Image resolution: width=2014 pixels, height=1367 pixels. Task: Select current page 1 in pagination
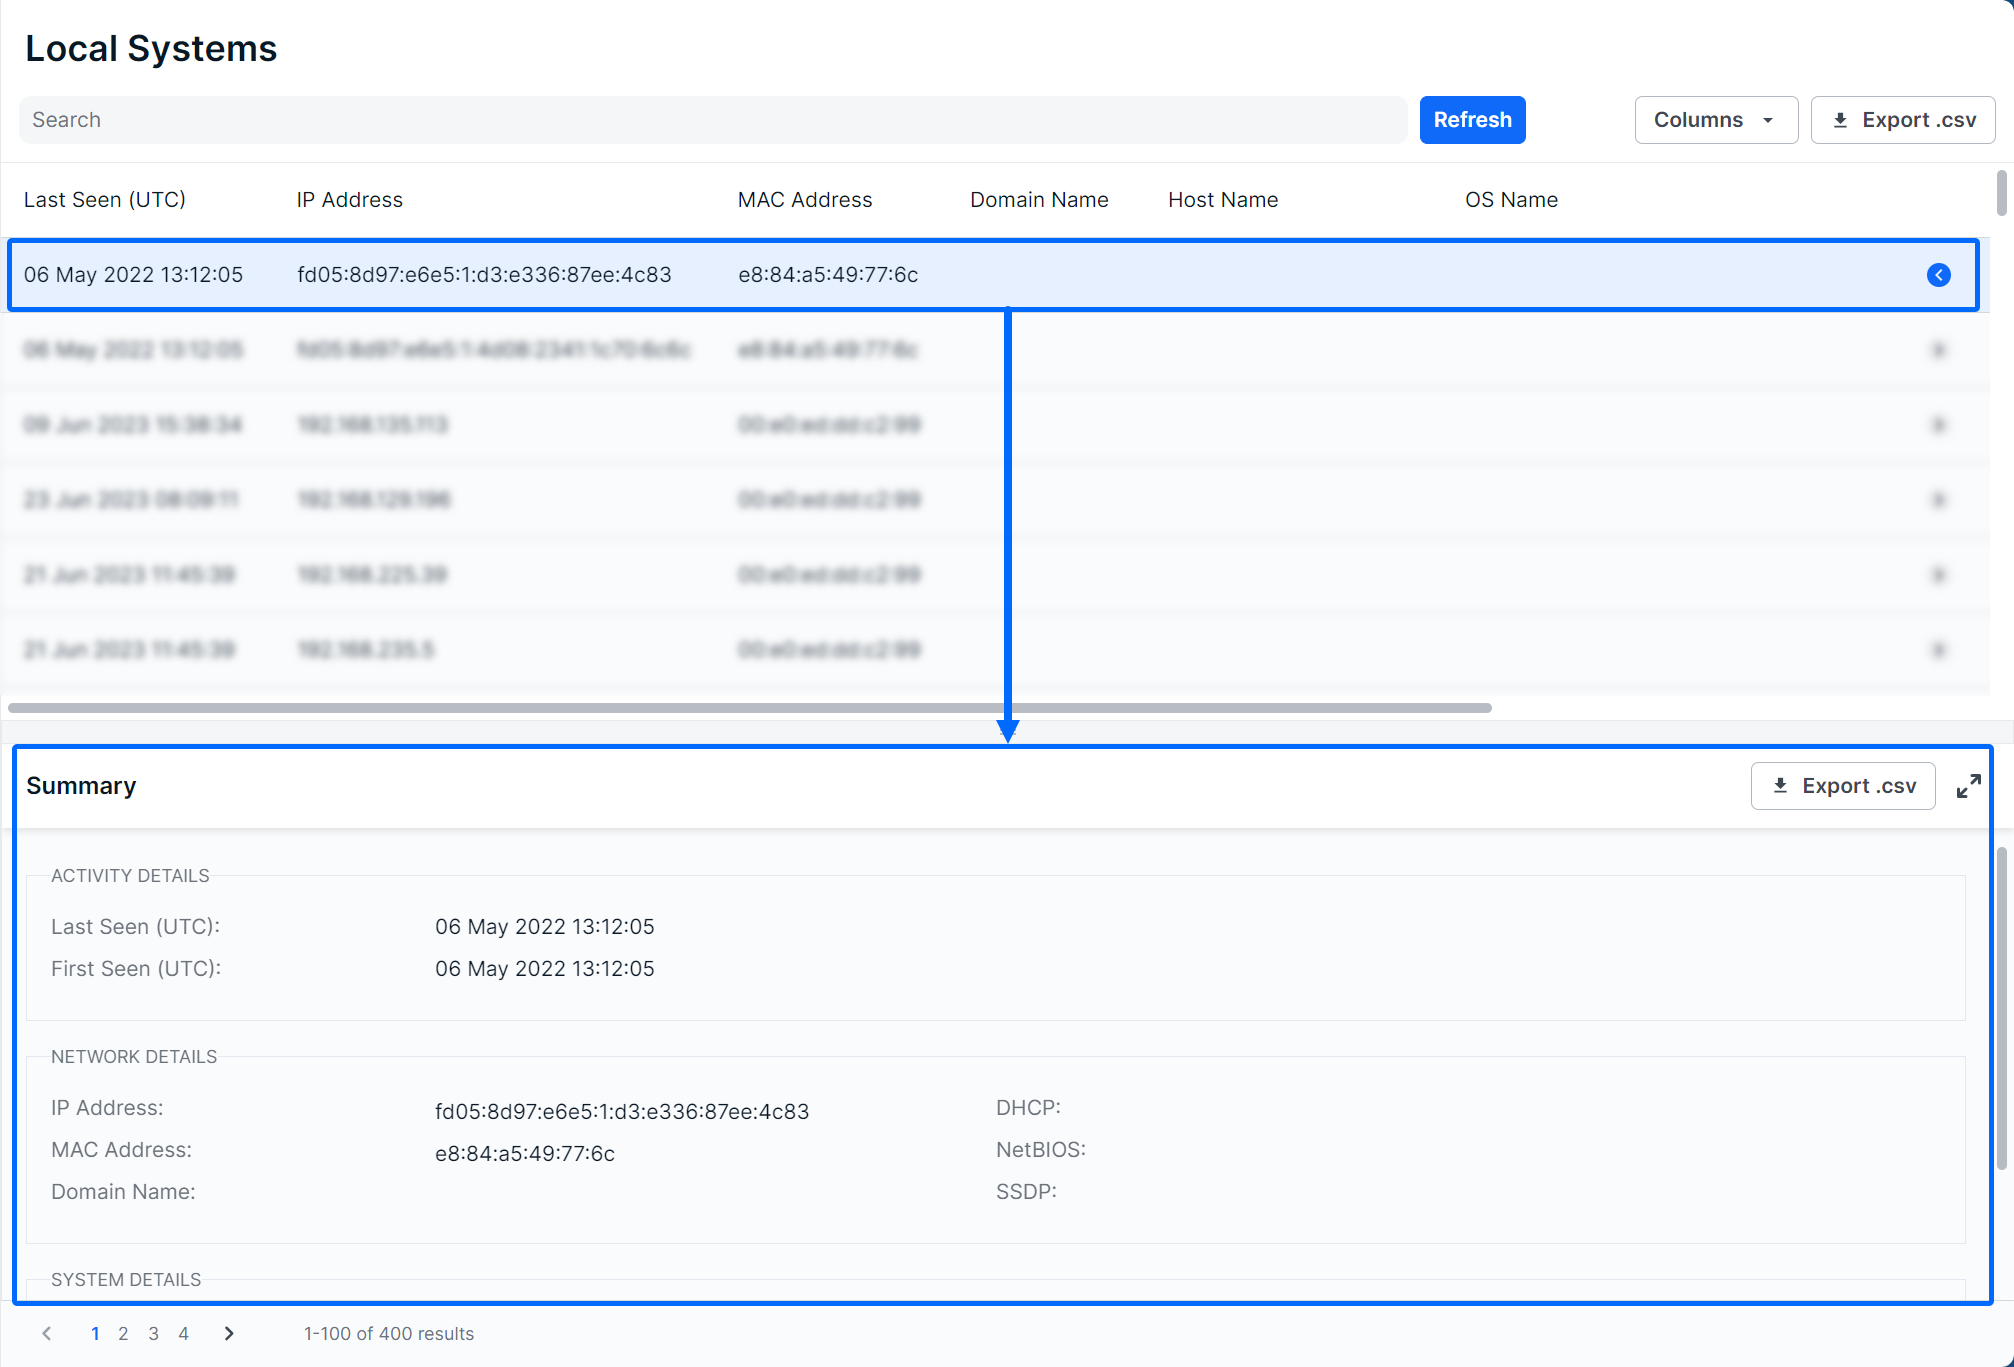point(95,1333)
